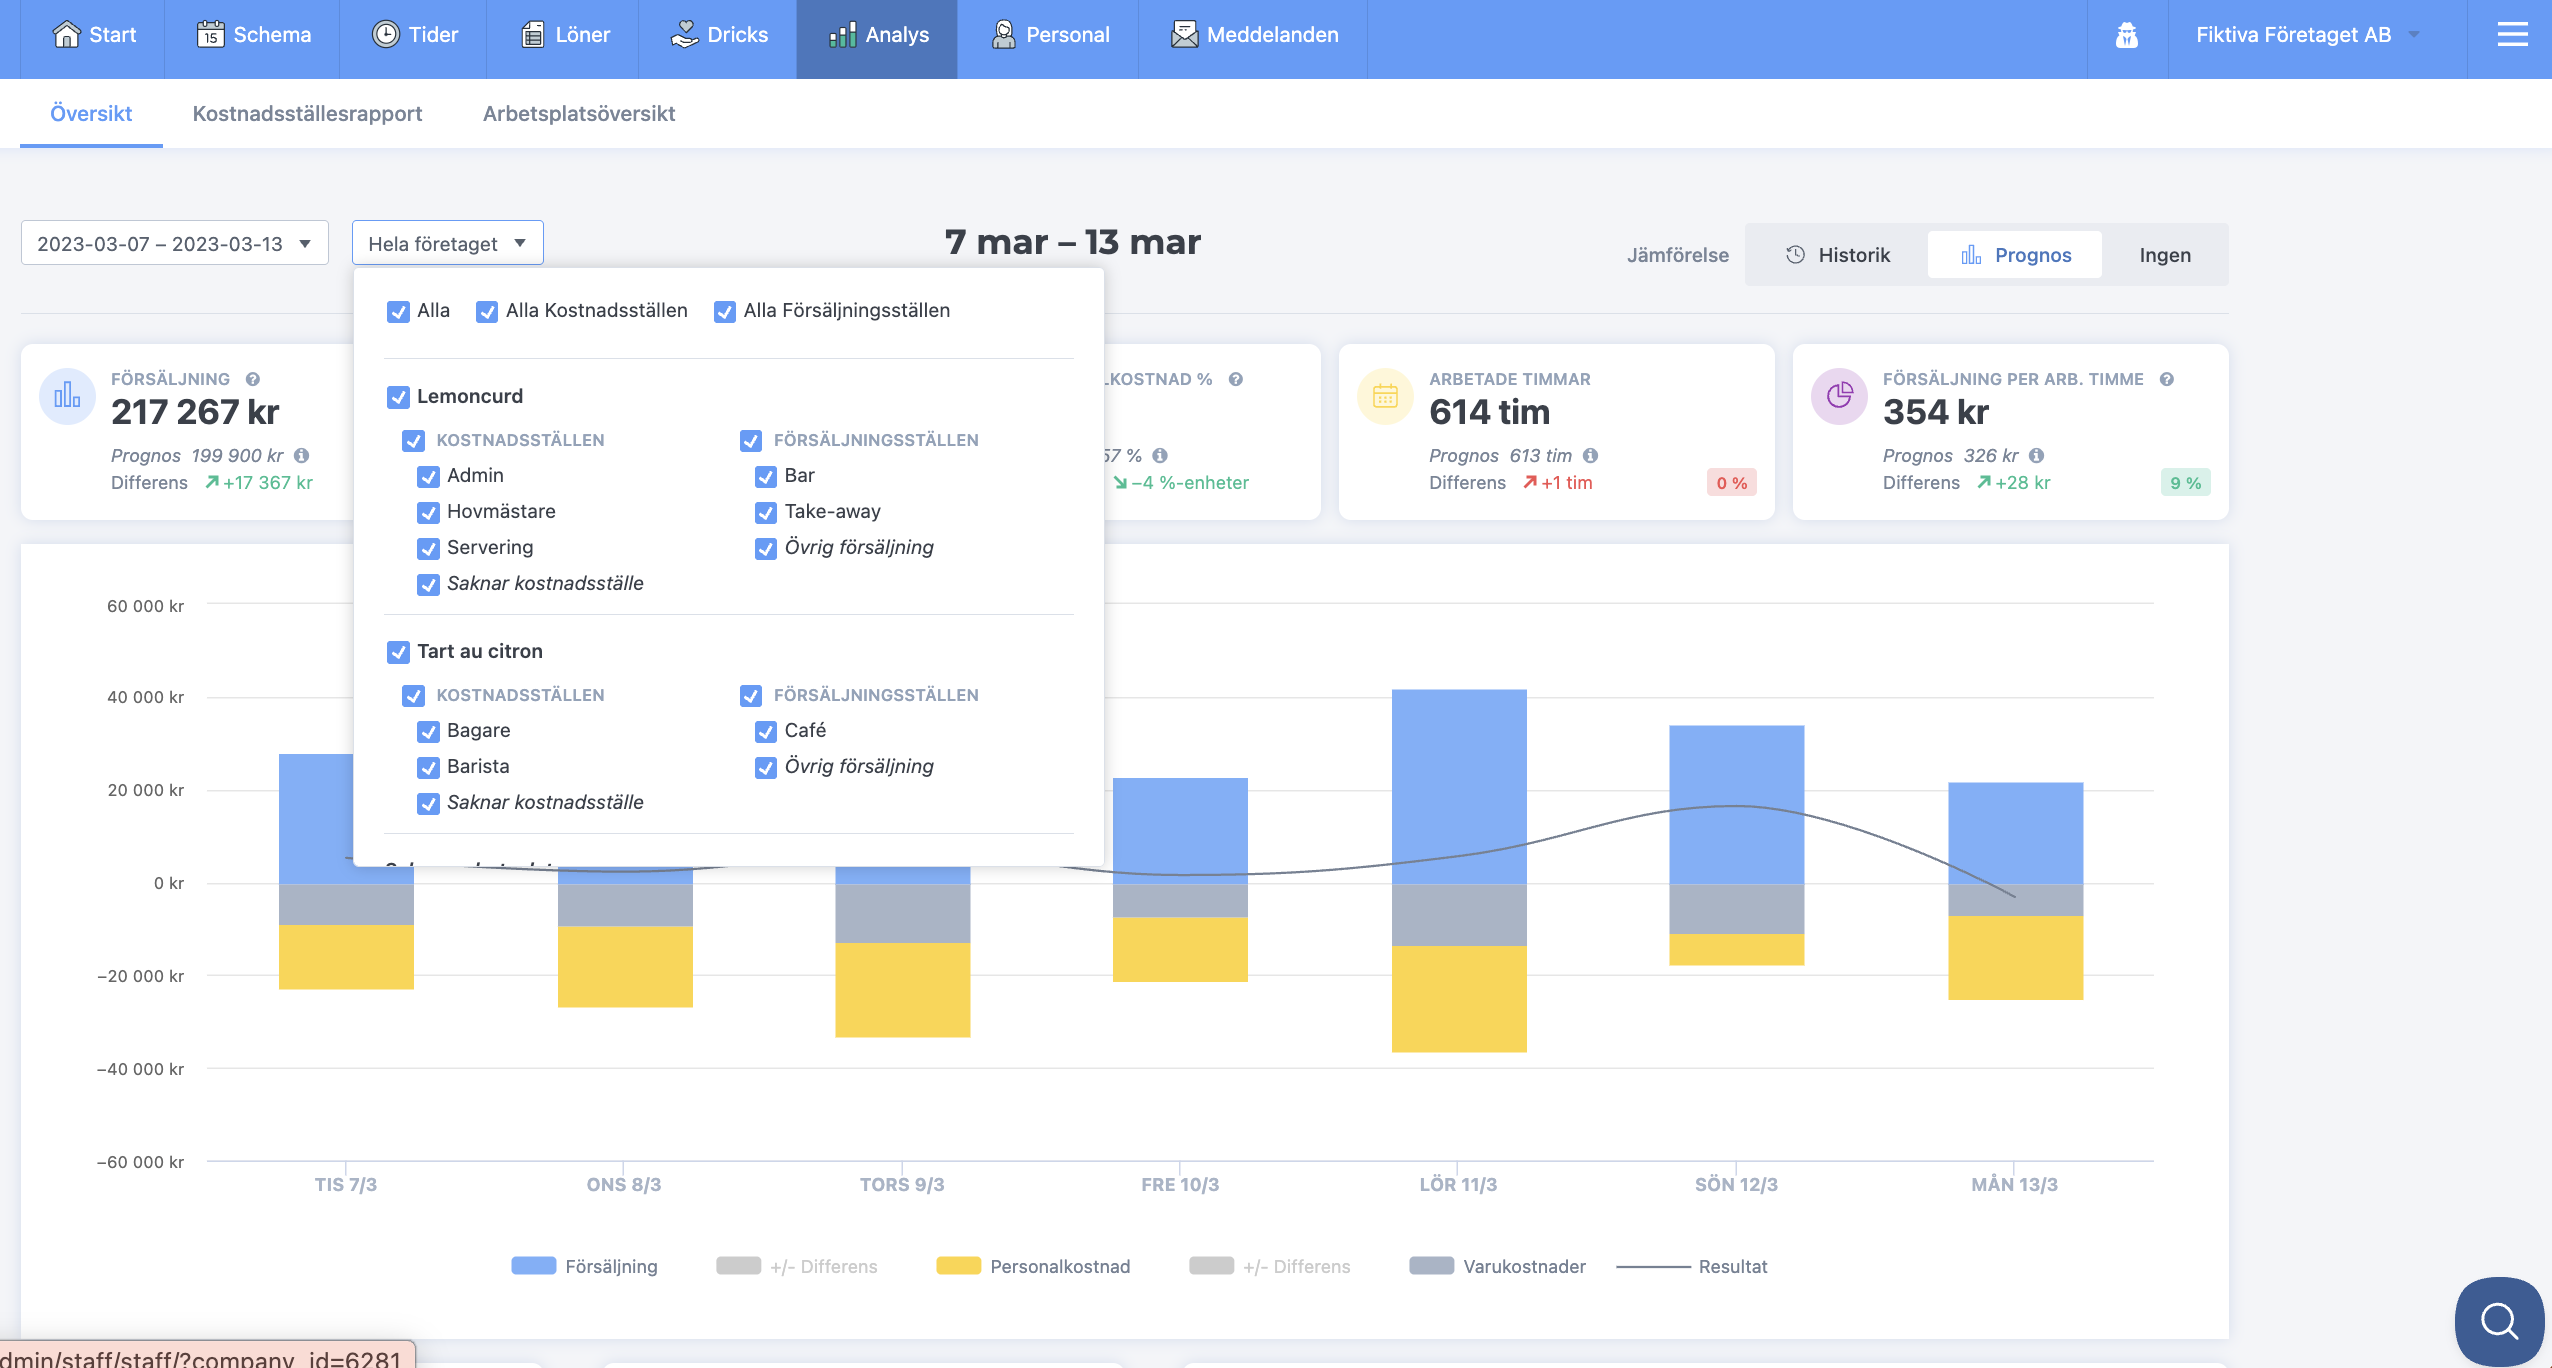Click the hamburger menu icon

point(2512,36)
